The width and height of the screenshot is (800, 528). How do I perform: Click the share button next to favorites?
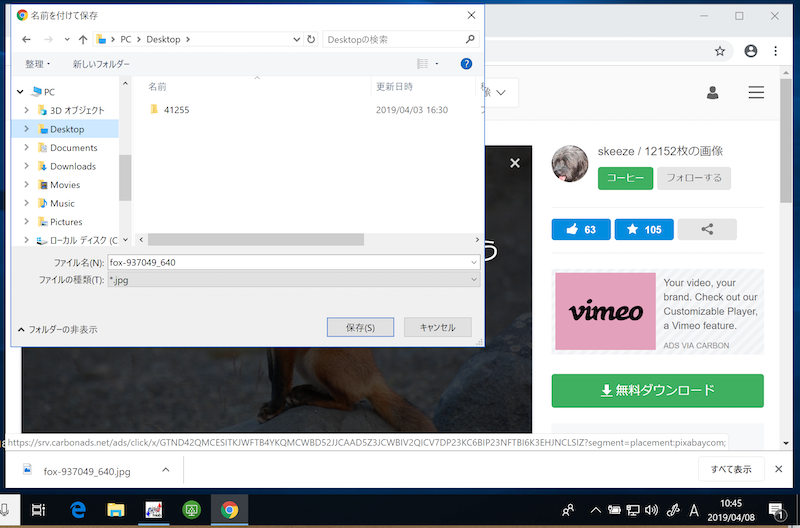pyautogui.click(x=707, y=229)
